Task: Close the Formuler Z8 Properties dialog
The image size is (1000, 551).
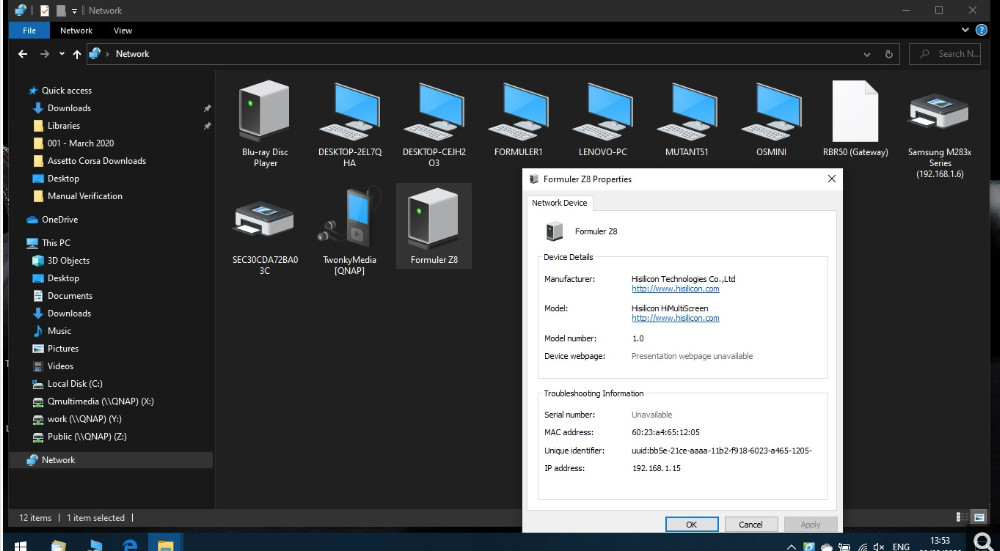Action: pyautogui.click(x=831, y=179)
